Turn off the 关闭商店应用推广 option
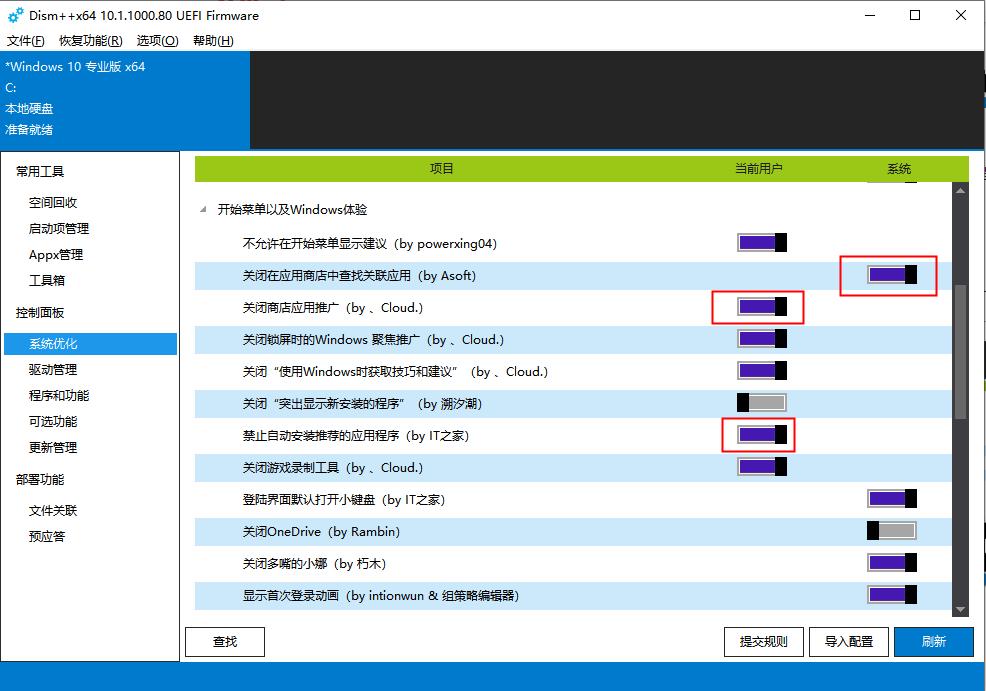 coord(758,307)
